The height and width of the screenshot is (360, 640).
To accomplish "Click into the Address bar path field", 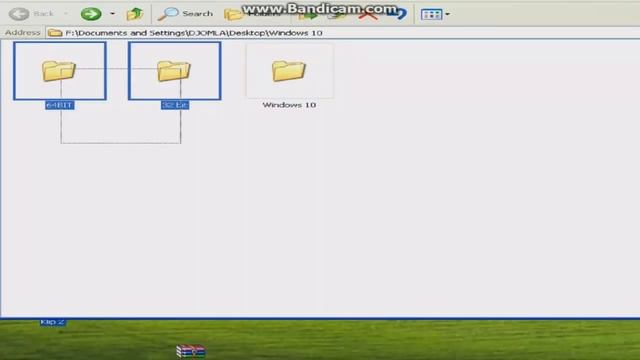I will coord(343,33).
